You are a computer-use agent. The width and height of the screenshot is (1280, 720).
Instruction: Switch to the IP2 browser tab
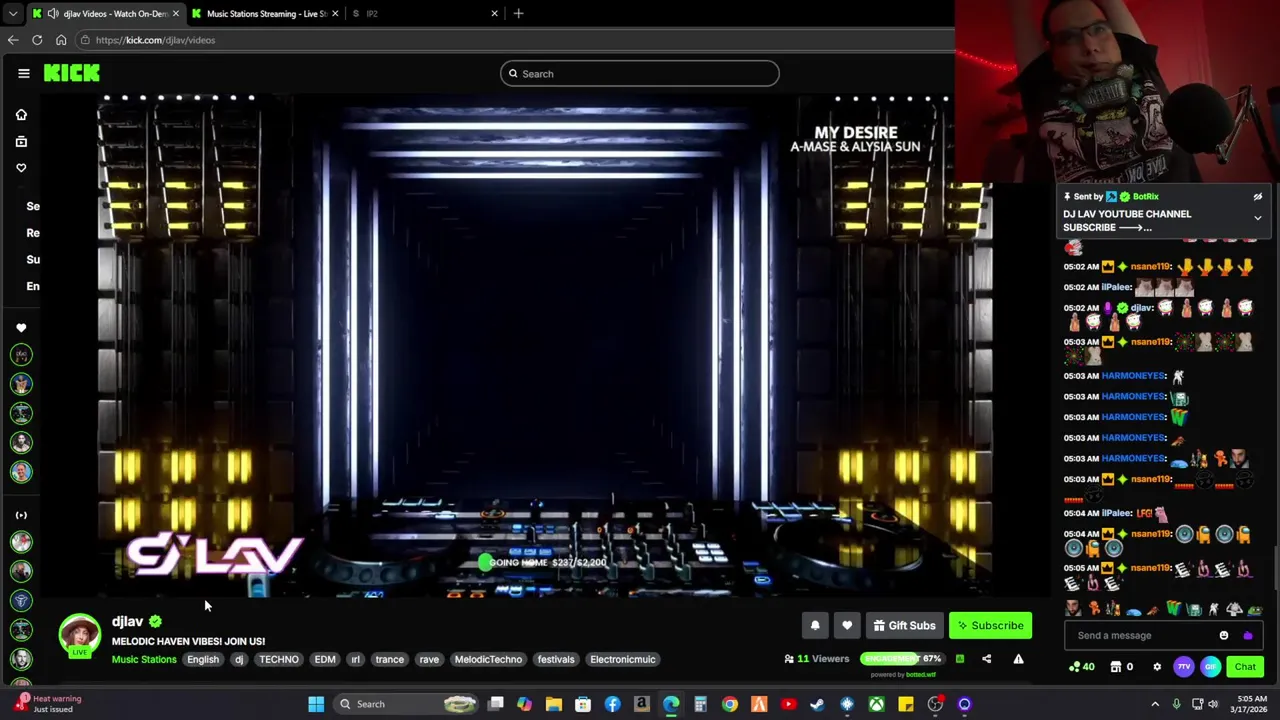point(425,14)
